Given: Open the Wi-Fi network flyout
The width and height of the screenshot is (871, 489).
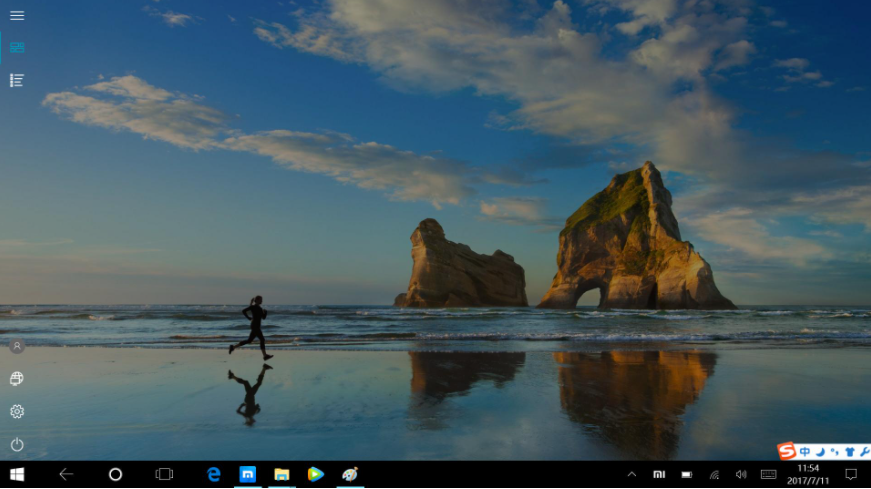Looking at the screenshot, I should pos(714,474).
